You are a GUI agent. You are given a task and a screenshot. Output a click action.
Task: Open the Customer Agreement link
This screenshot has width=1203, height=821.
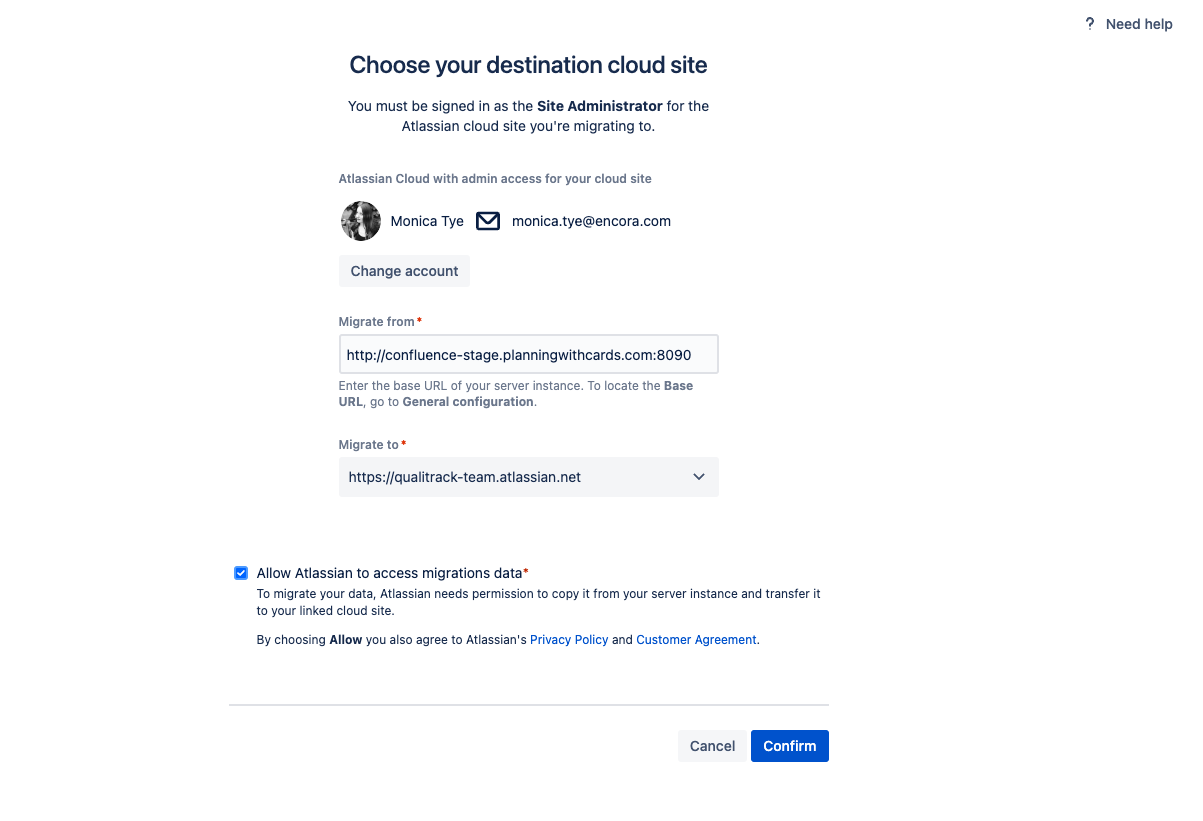coord(696,640)
